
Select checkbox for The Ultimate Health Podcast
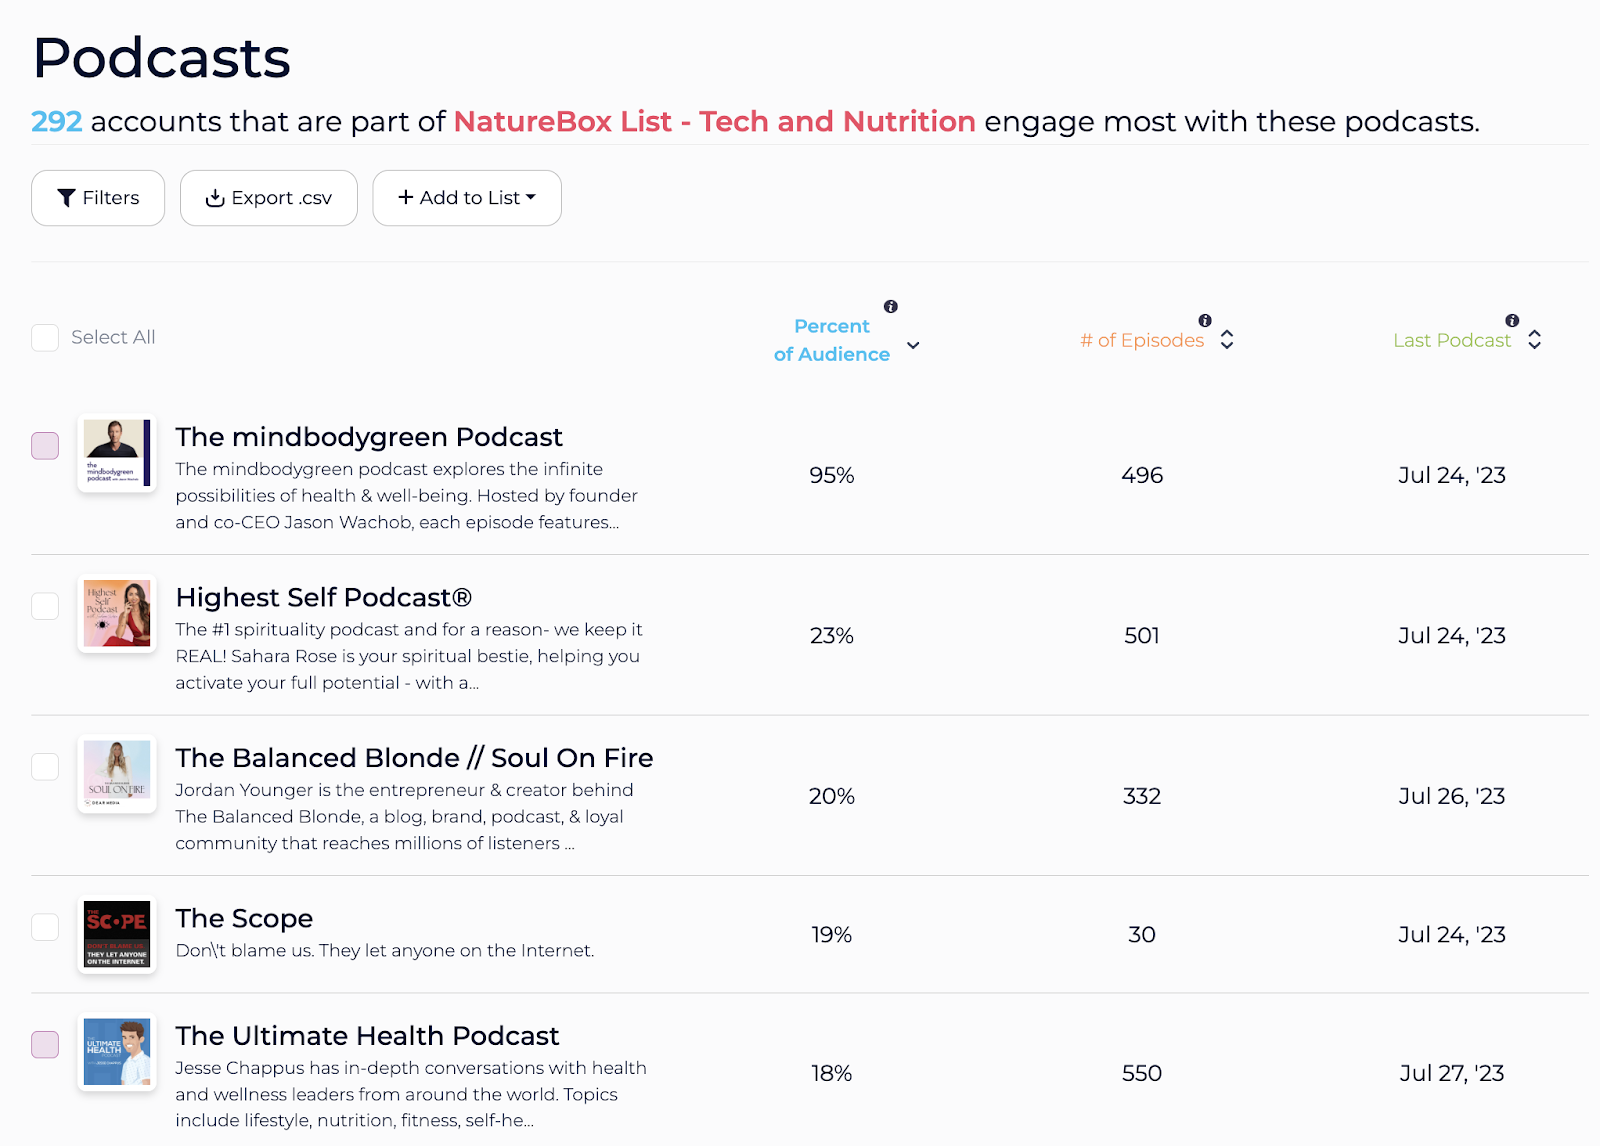[45, 1044]
